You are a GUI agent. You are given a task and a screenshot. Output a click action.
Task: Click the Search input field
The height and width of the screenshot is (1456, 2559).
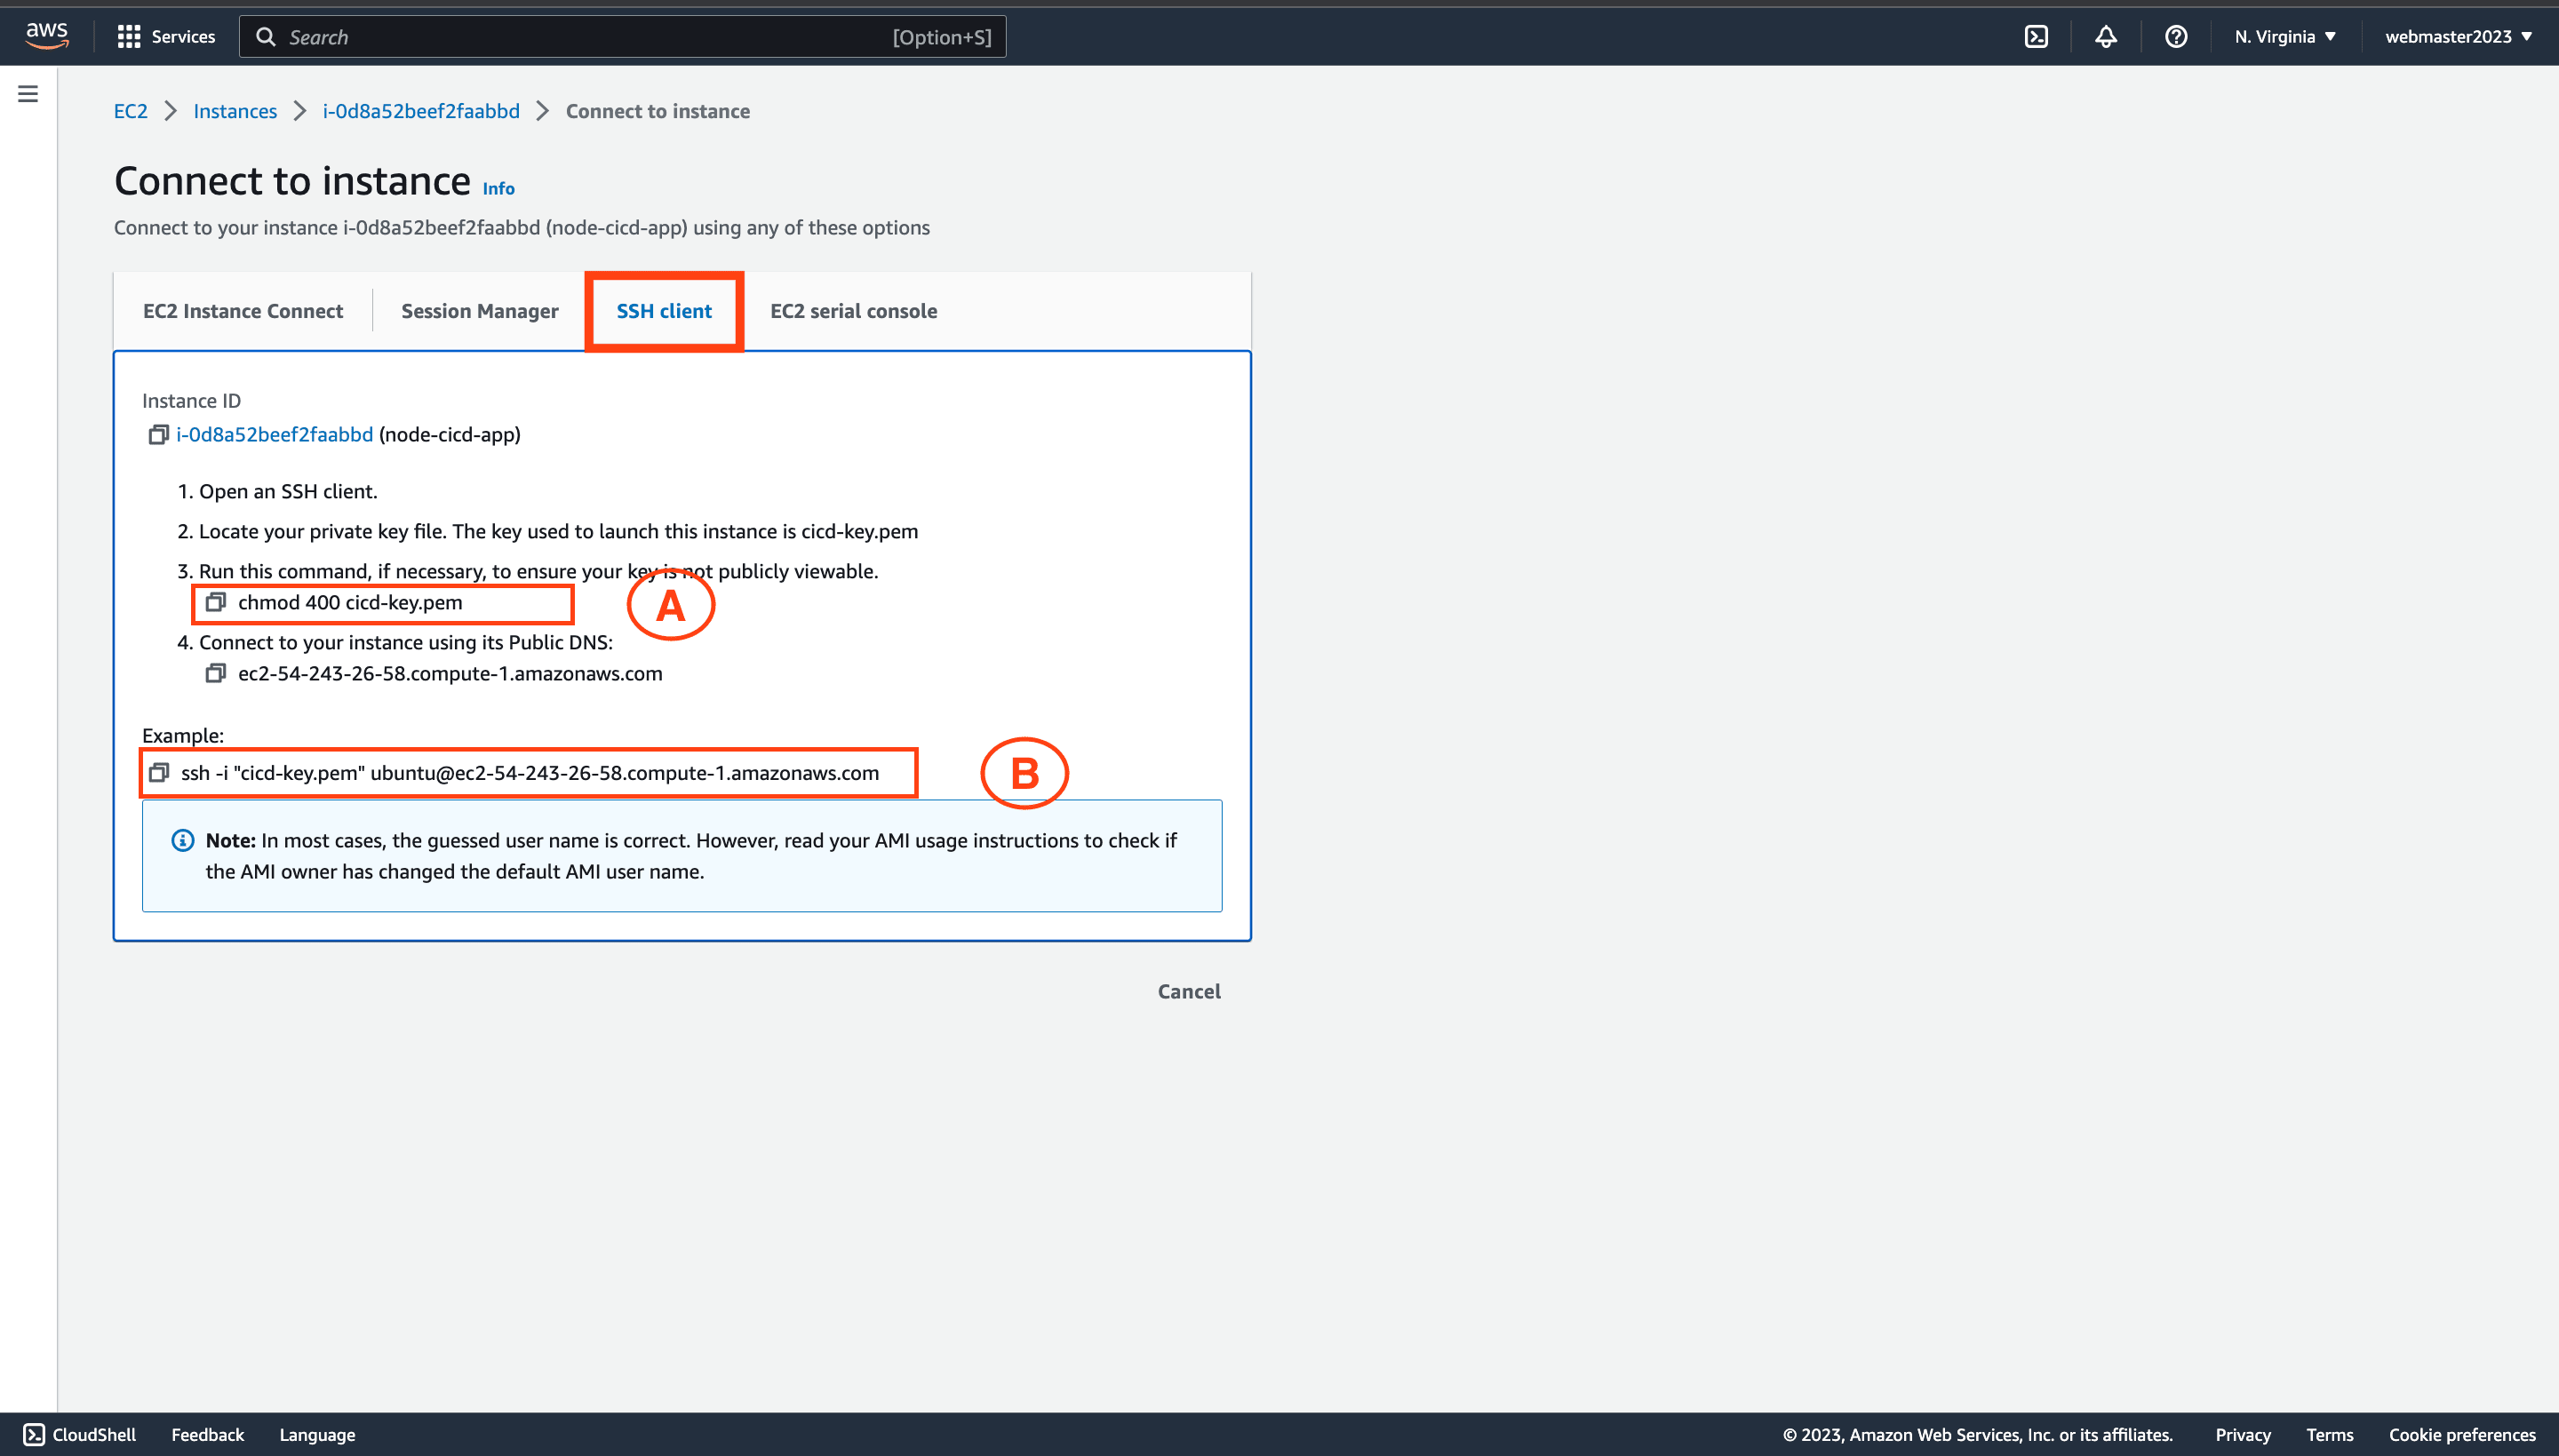pos(624,37)
